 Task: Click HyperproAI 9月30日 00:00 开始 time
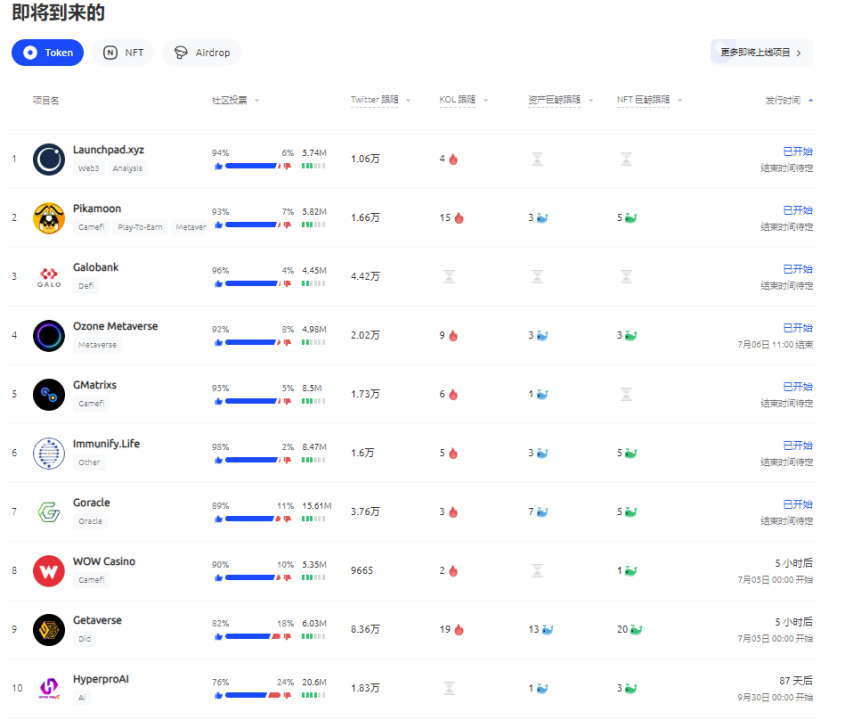click(775, 697)
